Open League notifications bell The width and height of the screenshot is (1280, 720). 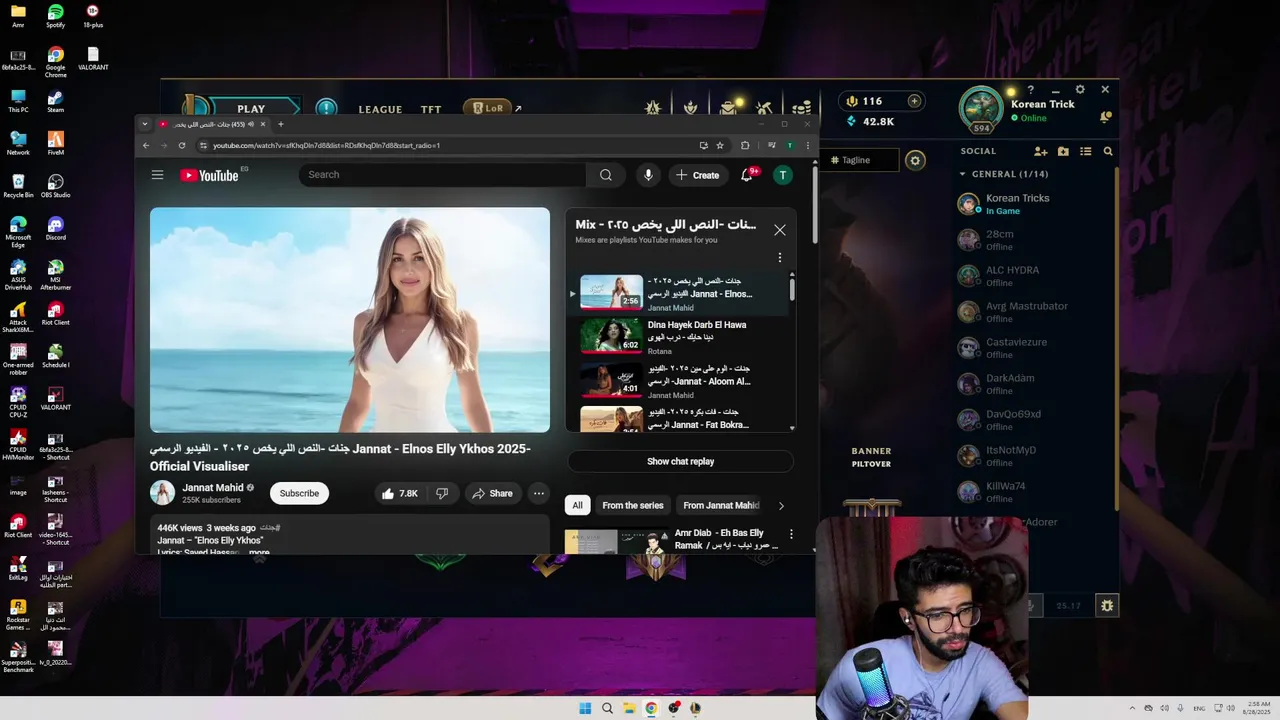click(1106, 117)
